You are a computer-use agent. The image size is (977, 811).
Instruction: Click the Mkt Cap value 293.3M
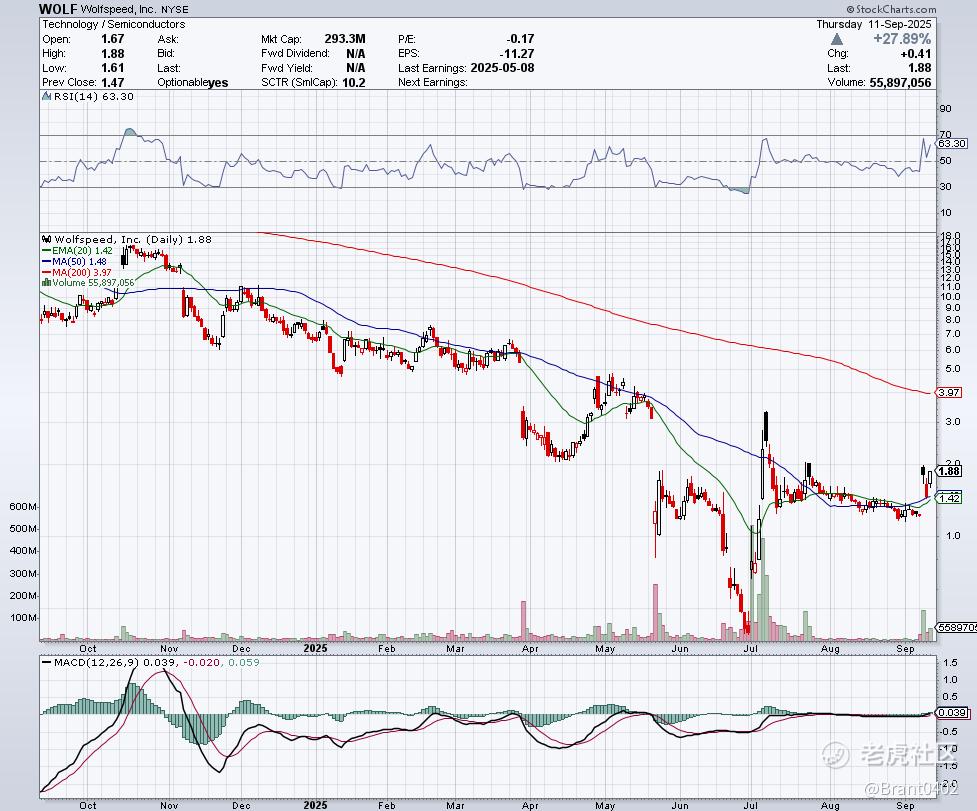pyautogui.click(x=345, y=39)
